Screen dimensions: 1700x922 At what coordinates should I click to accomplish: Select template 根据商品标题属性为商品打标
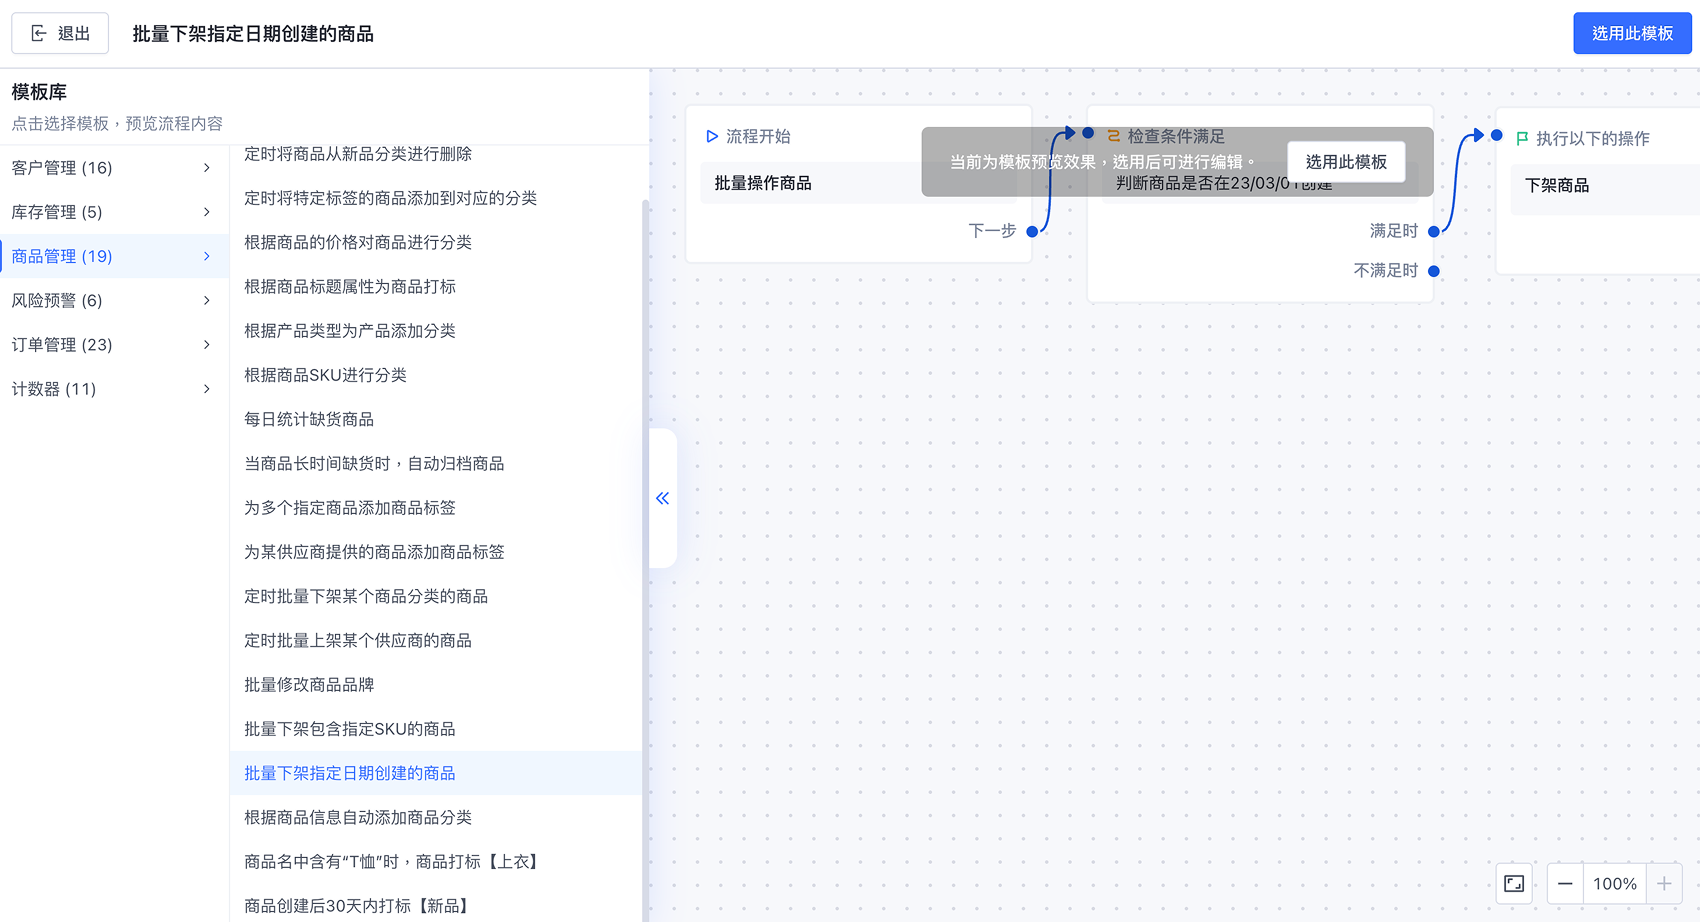click(x=436, y=286)
